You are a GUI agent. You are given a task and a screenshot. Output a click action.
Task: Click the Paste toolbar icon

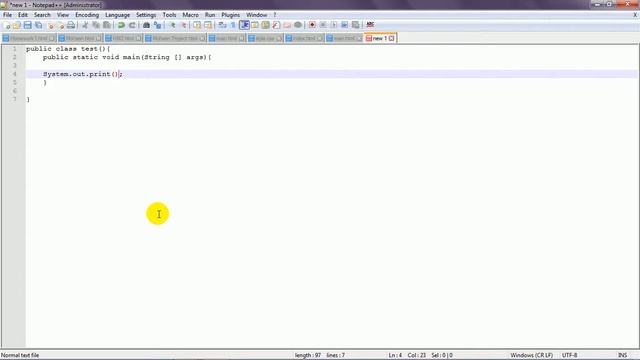pos(107,25)
